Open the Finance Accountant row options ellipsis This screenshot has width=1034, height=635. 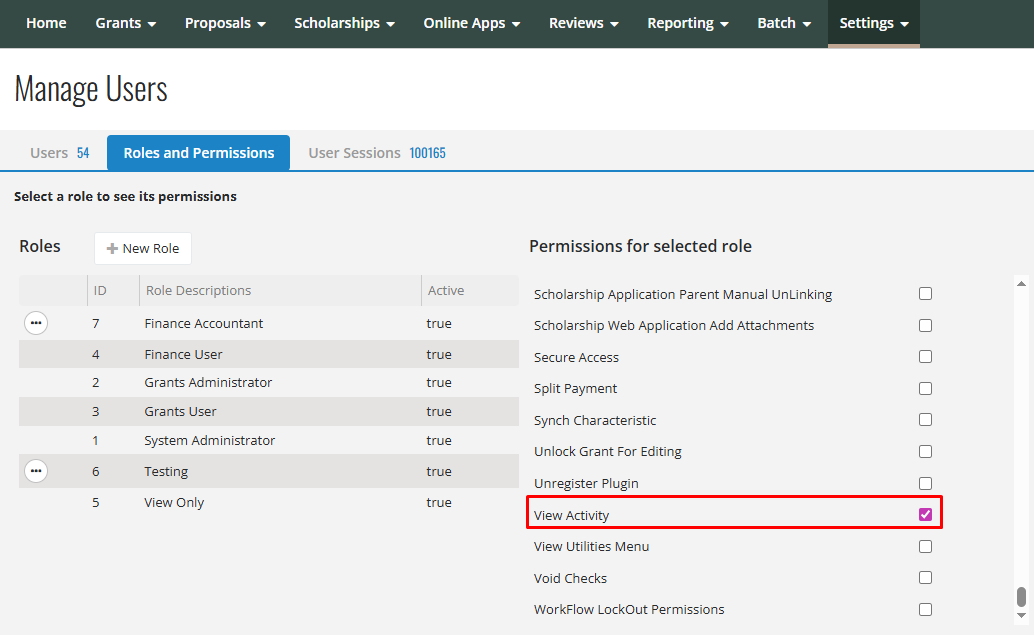click(36, 323)
